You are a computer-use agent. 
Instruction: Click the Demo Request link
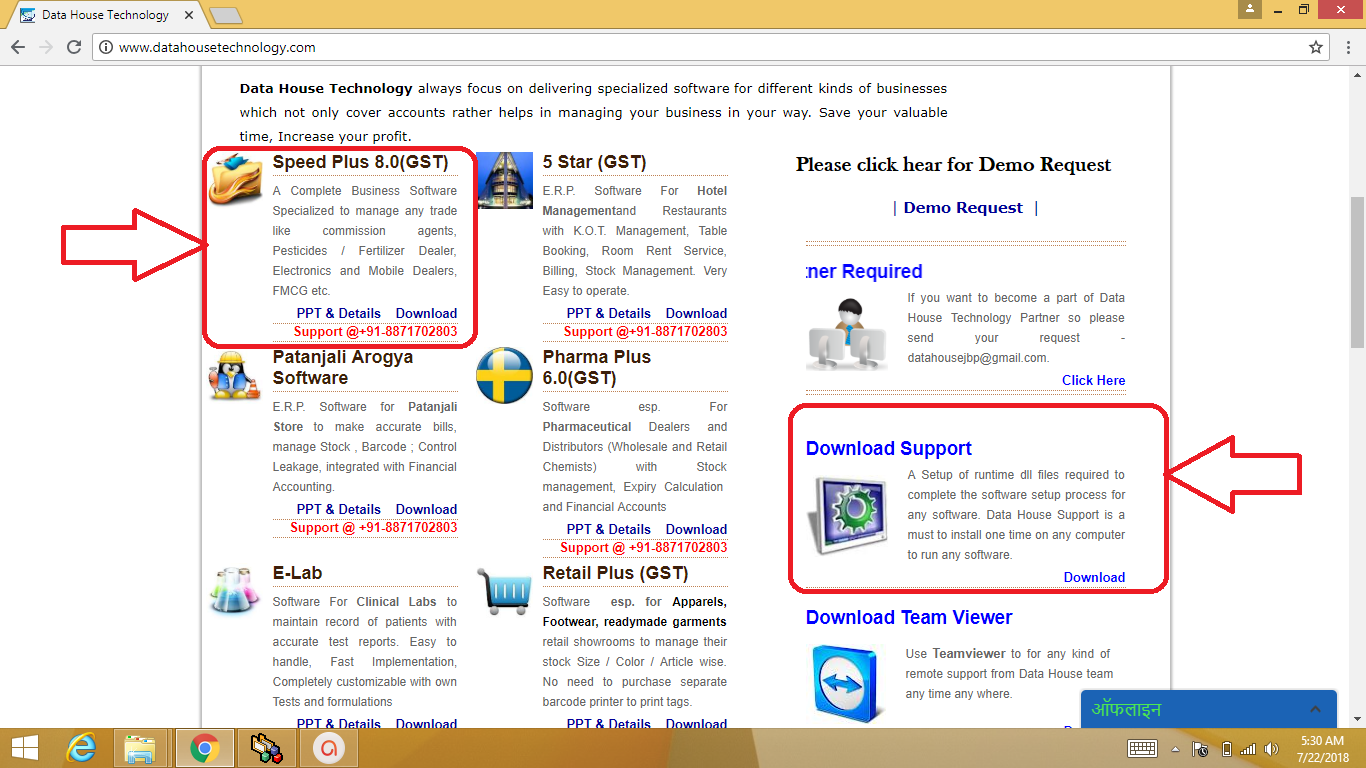pos(963,208)
